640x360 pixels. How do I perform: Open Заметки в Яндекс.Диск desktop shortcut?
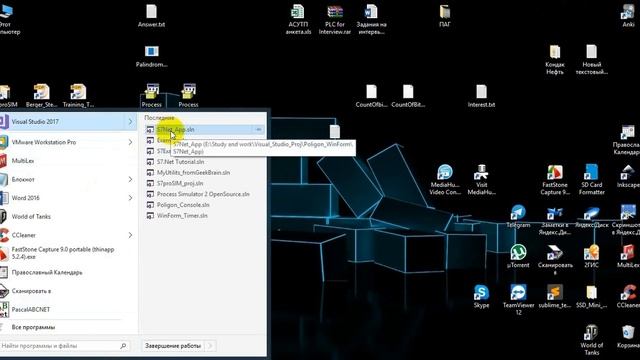coord(555,220)
